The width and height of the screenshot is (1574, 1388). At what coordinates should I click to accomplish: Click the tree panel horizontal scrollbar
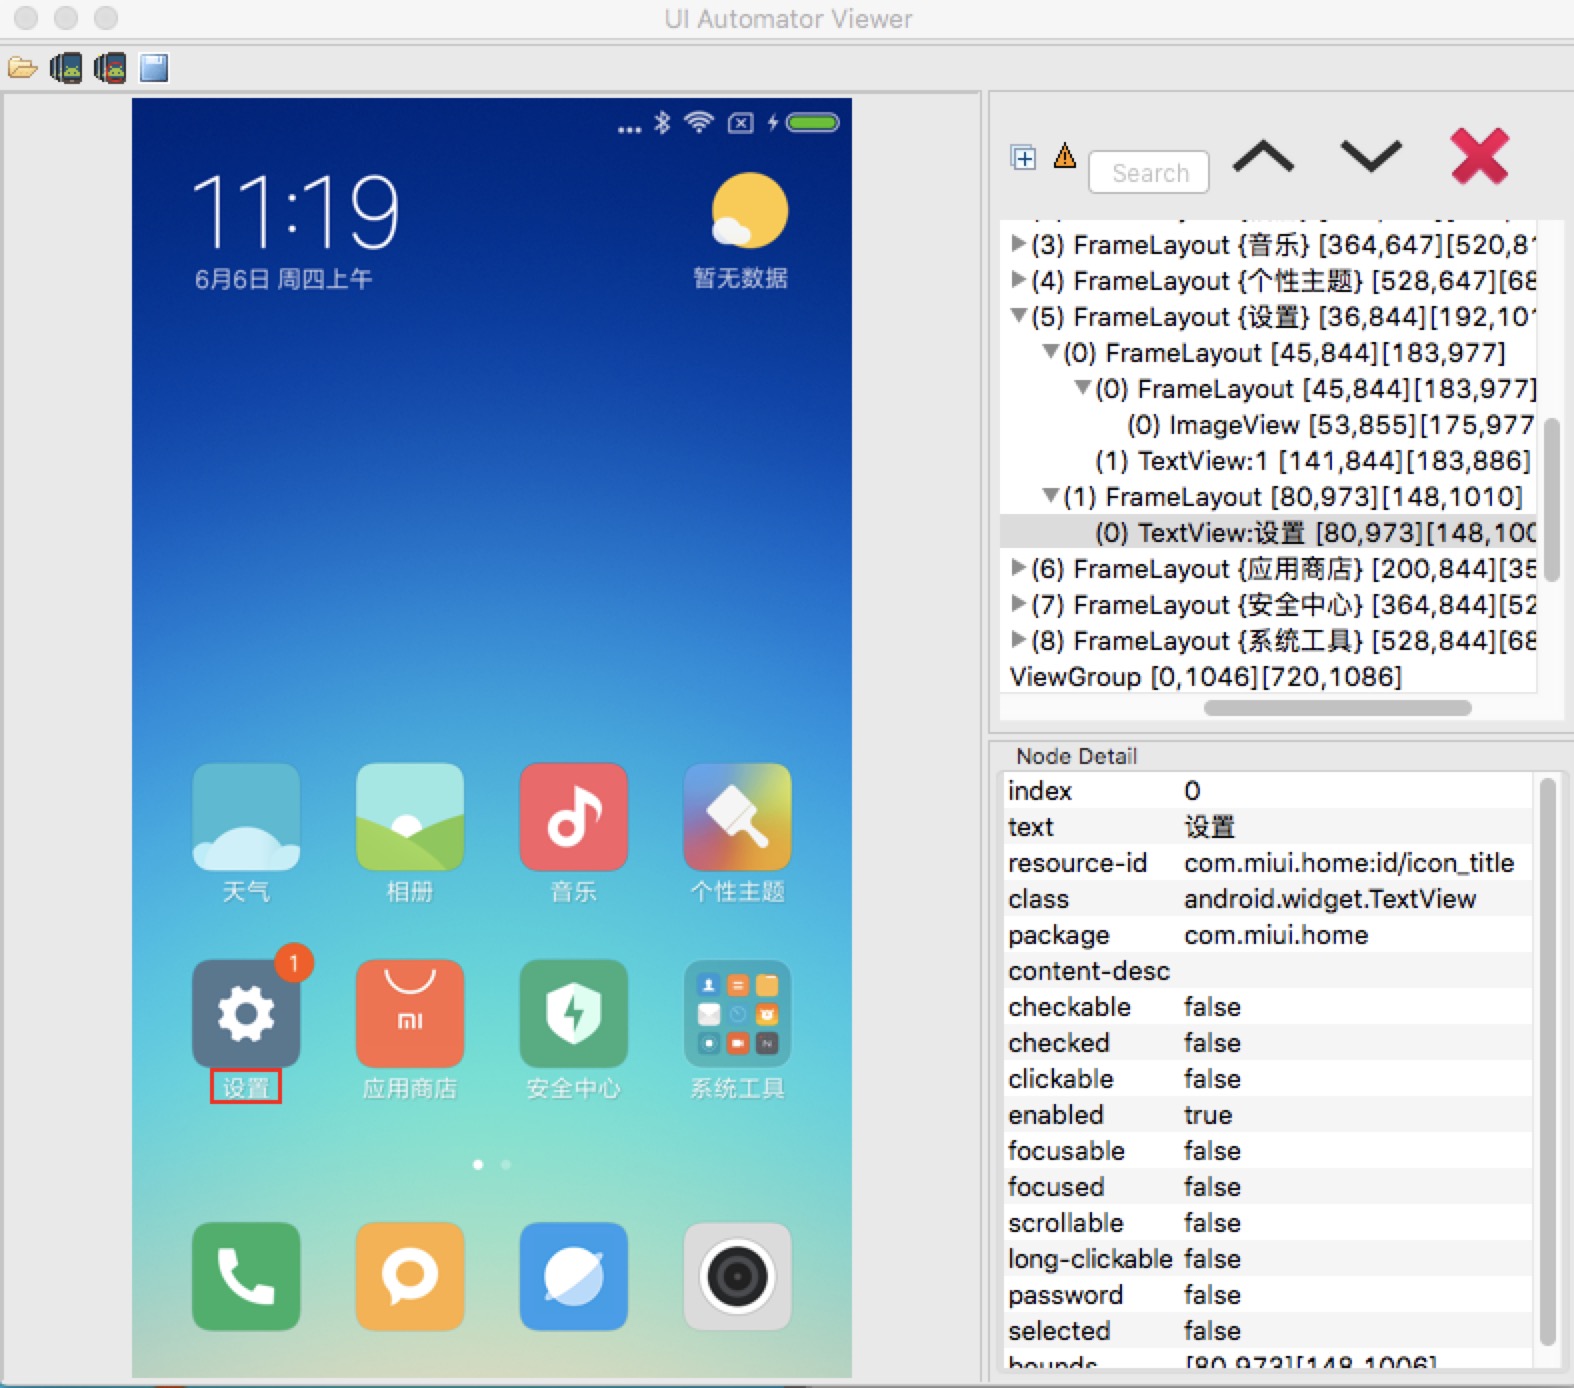[x=1337, y=708]
